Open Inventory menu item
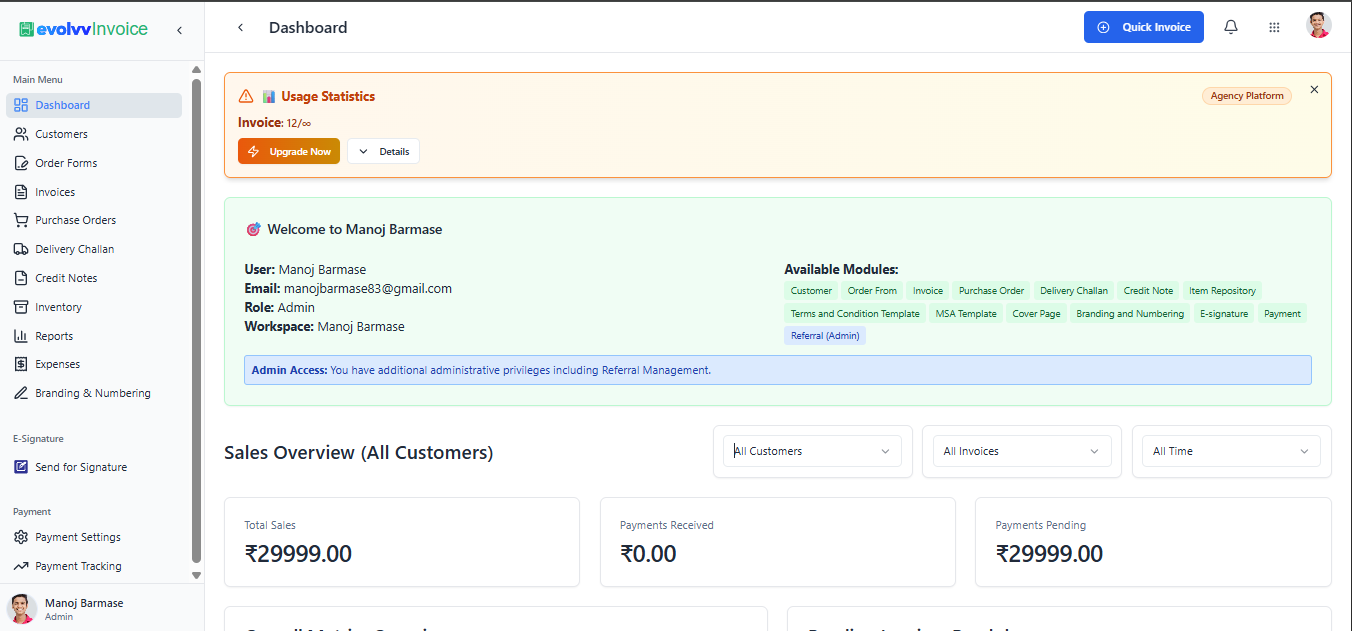Image resolution: width=1352 pixels, height=631 pixels. (94, 307)
